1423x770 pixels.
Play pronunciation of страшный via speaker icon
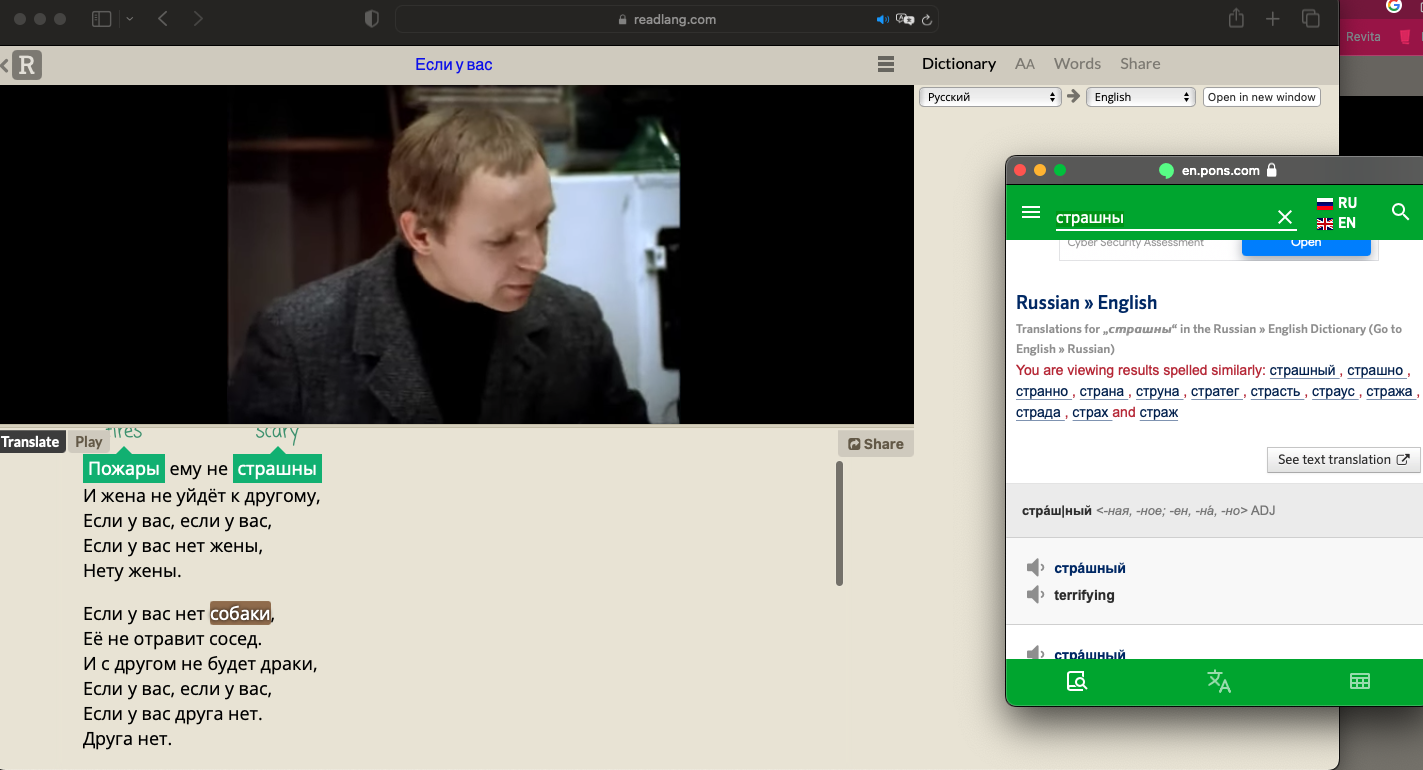(1035, 567)
